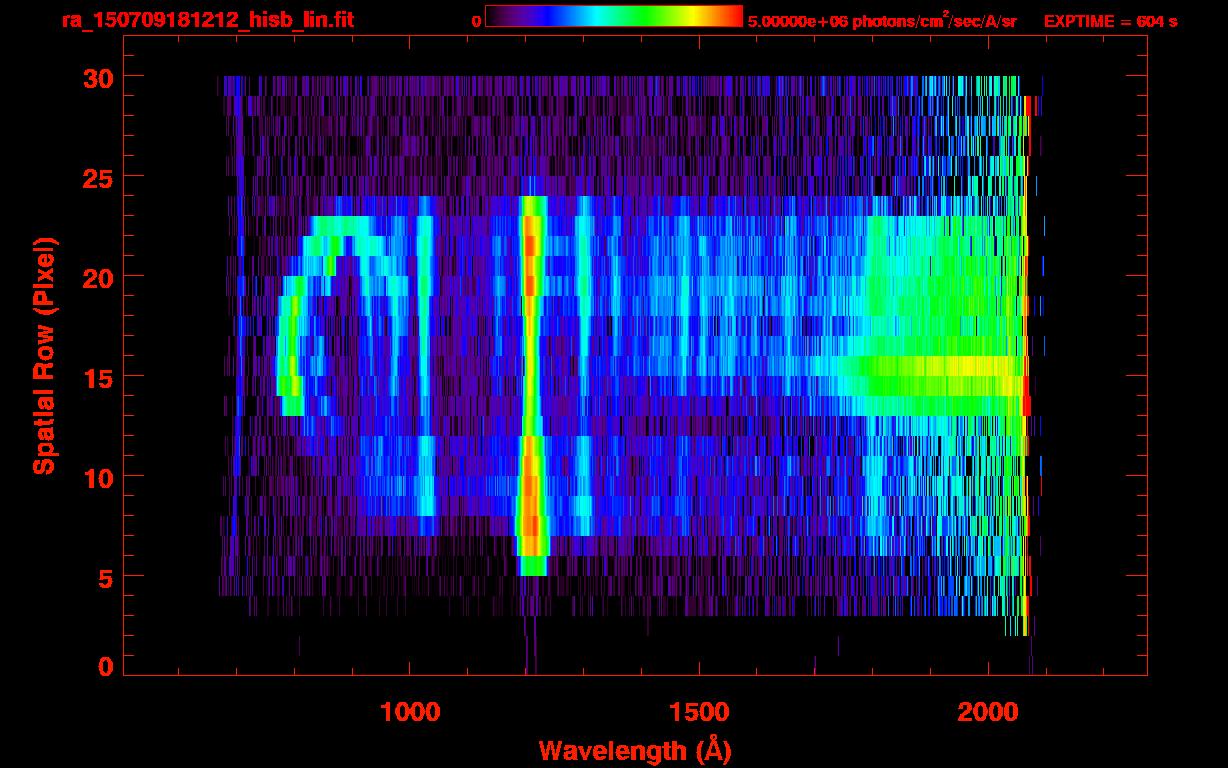Image resolution: width=1228 pixels, height=768 pixels.
Task: Click the 5.00000e+06 photons colorbar maximum label
Action: [x=881, y=21]
